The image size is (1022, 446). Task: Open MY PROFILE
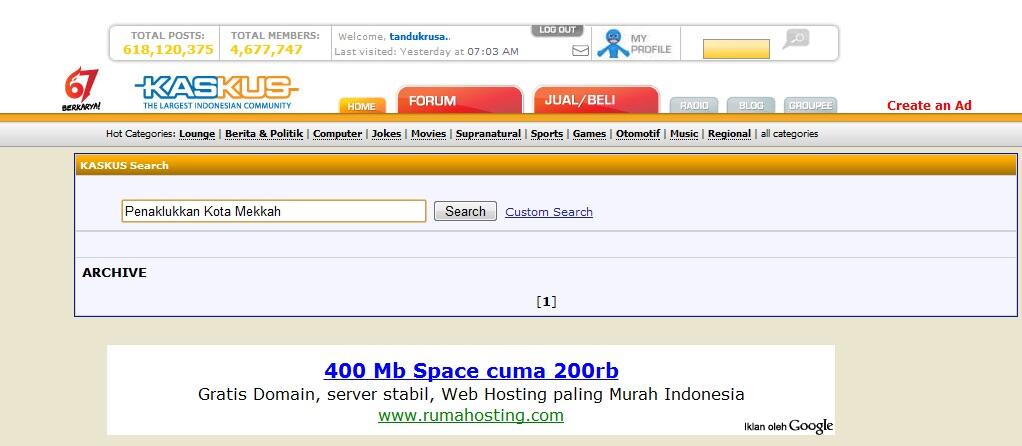click(x=650, y=44)
